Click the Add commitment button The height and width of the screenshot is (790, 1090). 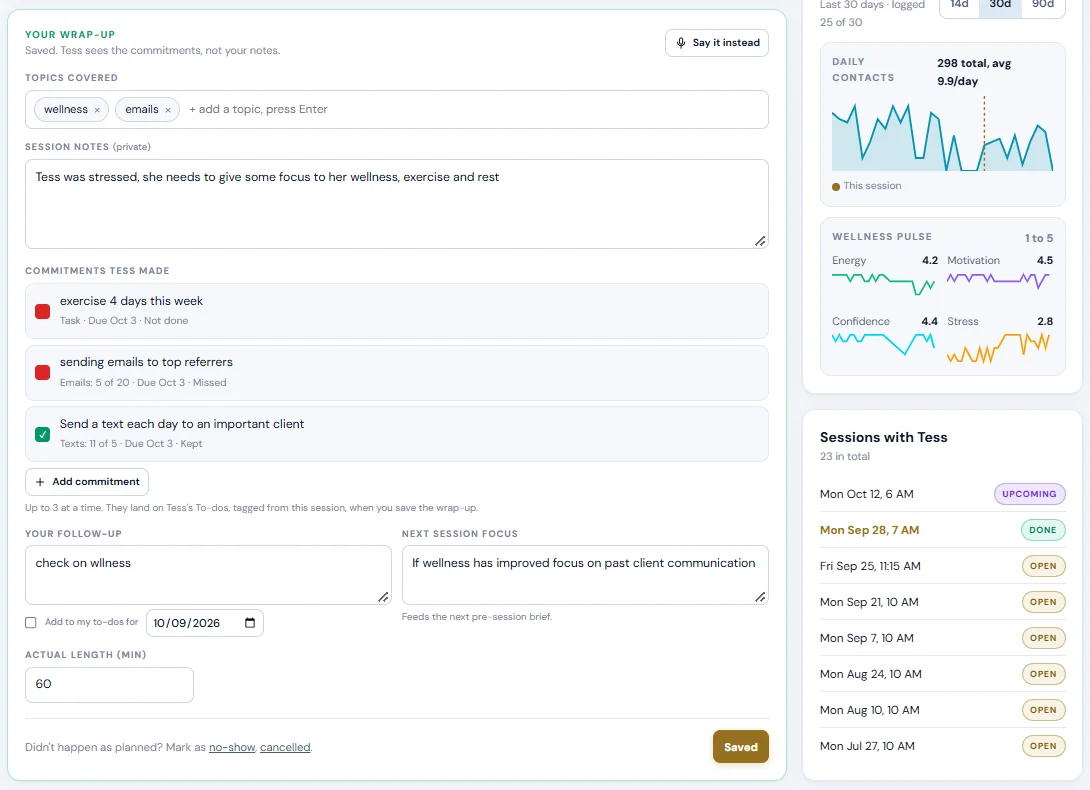tap(87, 482)
